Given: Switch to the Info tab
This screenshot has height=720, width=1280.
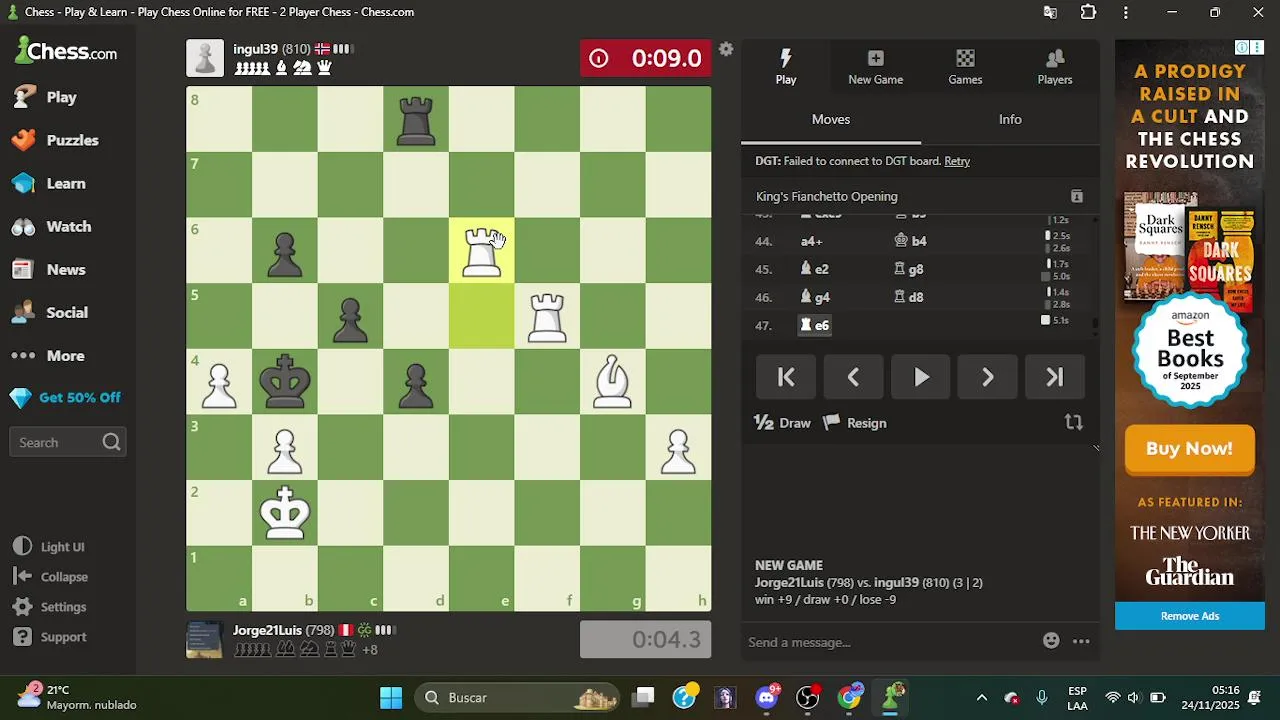Looking at the screenshot, I should click(1010, 119).
